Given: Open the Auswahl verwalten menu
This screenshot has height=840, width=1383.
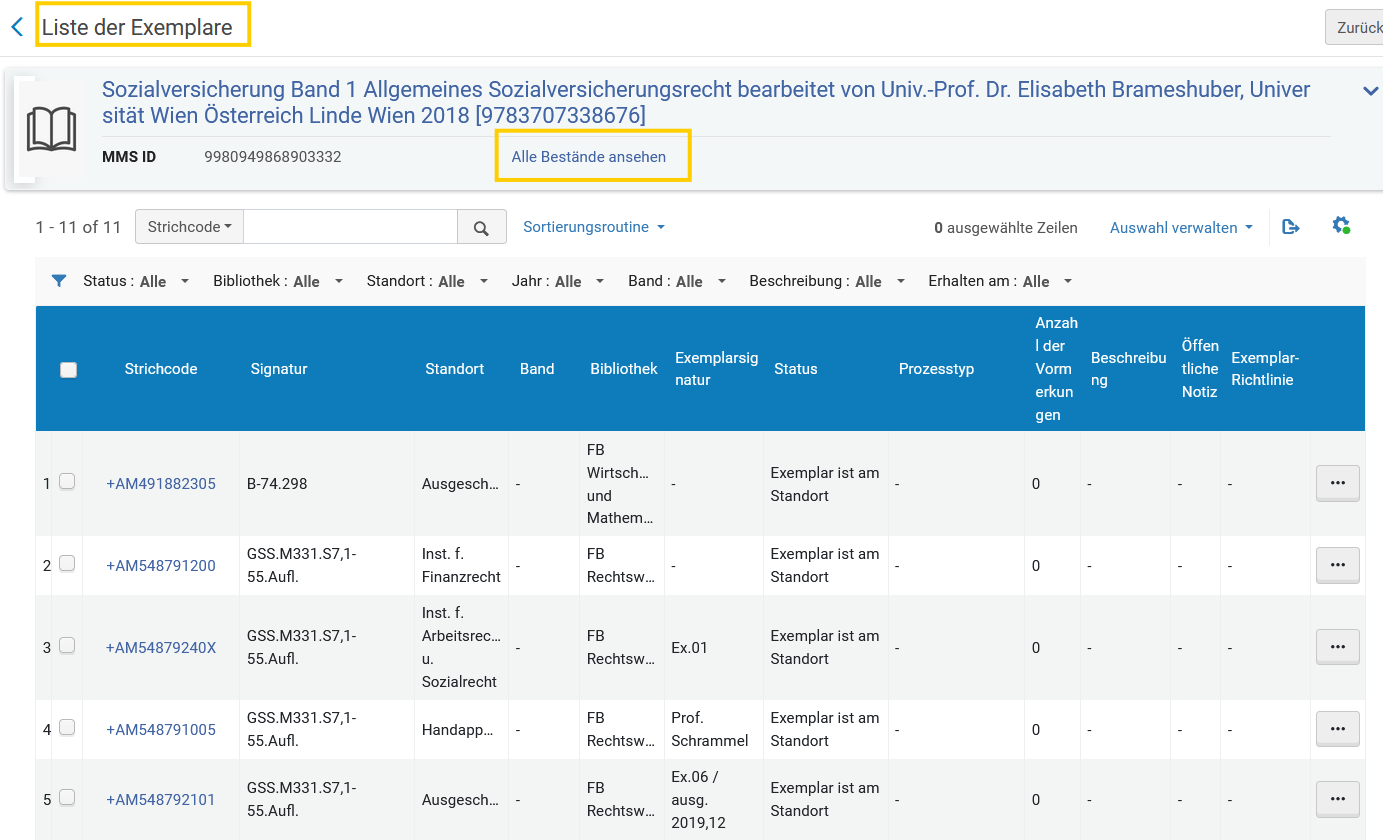Looking at the screenshot, I should [1181, 227].
